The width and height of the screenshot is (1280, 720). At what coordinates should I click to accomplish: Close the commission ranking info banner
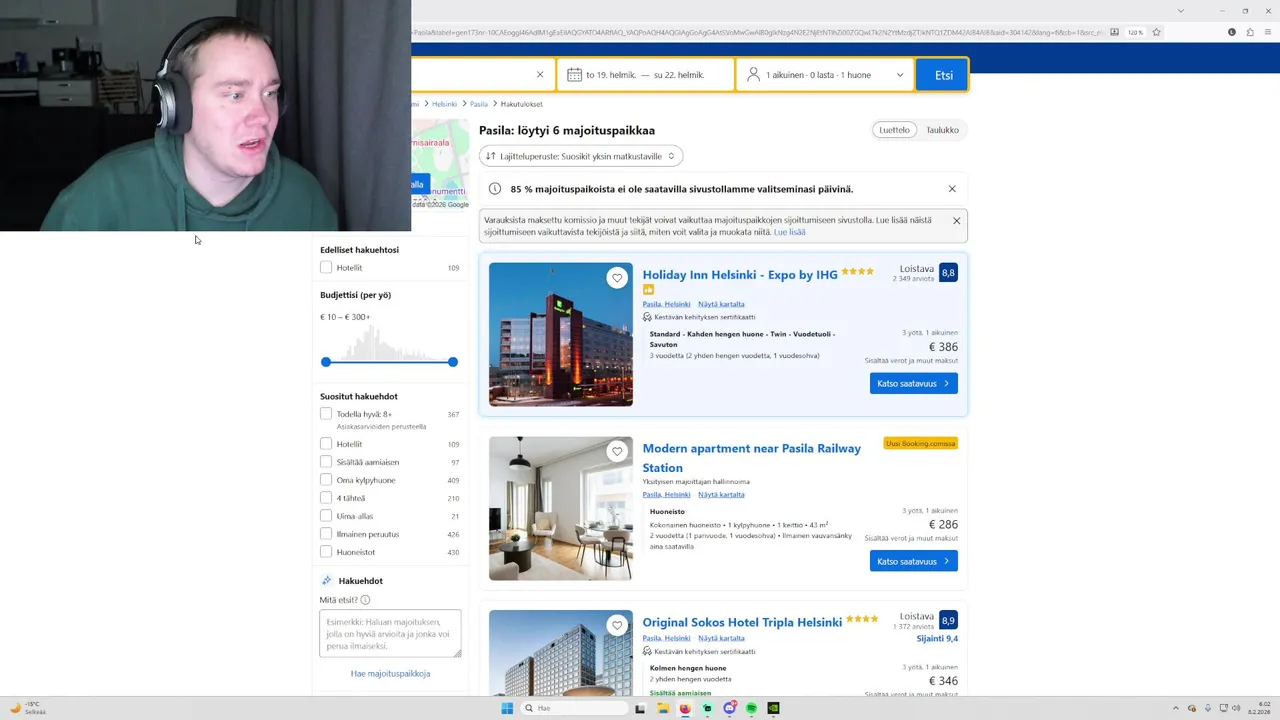click(x=956, y=221)
